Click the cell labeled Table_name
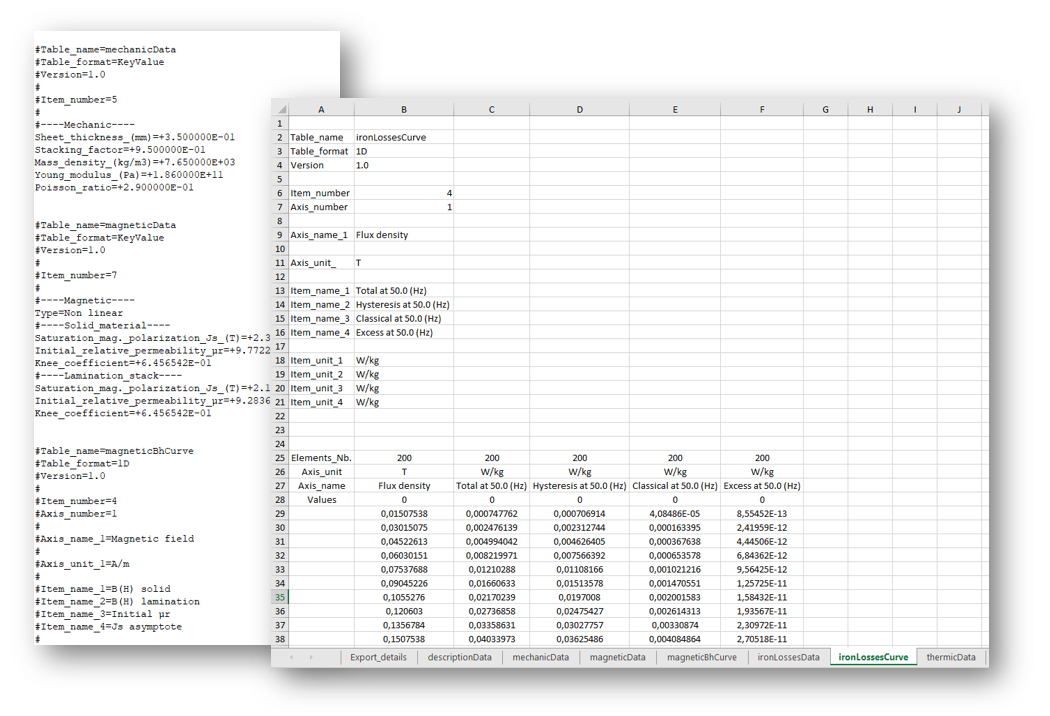The height and width of the screenshot is (716, 1050). (321, 137)
